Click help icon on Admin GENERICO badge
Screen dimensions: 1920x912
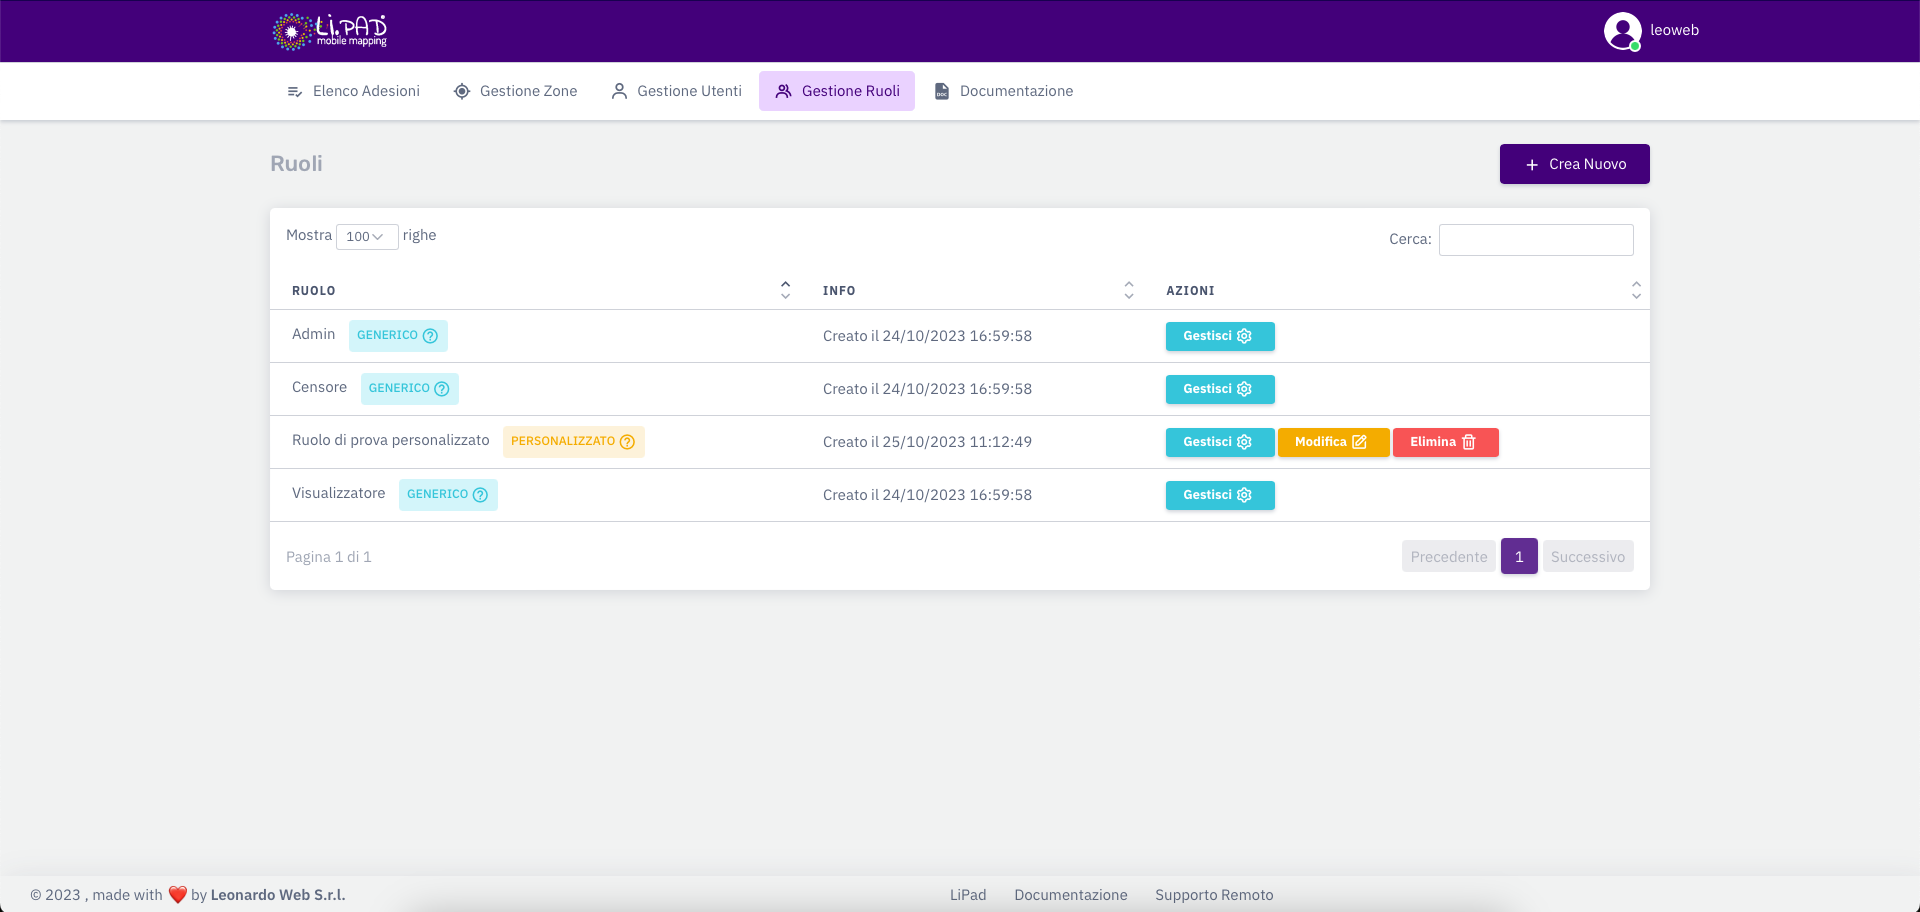(x=430, y=336)
